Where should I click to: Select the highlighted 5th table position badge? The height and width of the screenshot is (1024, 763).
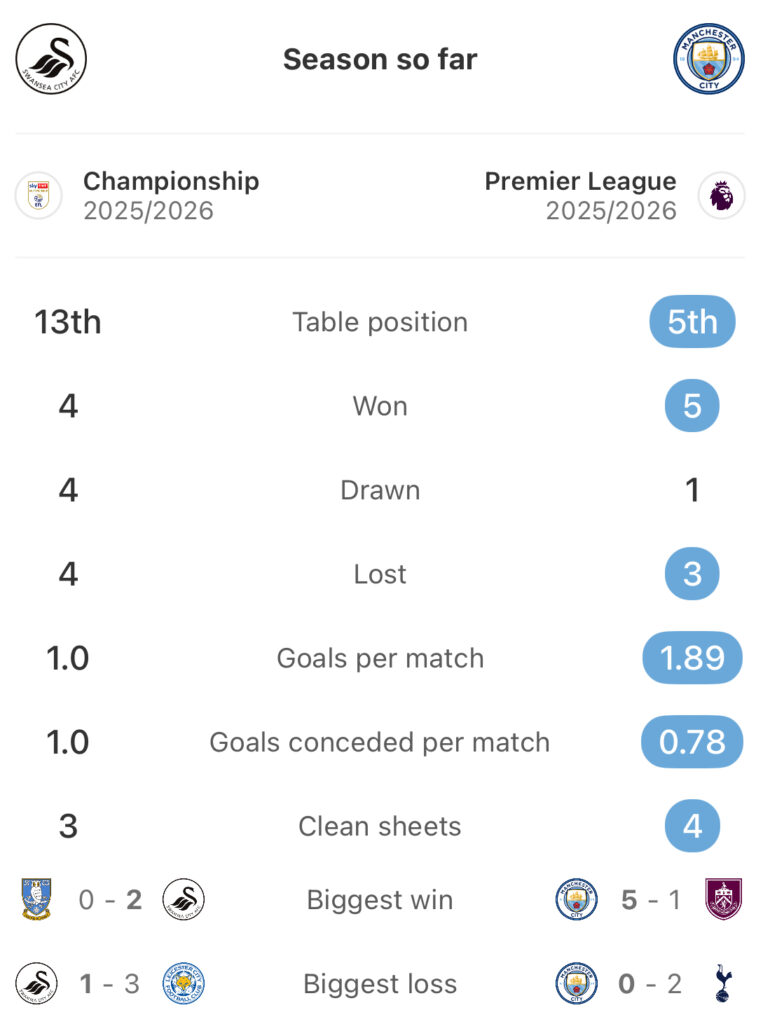(x=692, y=322)
